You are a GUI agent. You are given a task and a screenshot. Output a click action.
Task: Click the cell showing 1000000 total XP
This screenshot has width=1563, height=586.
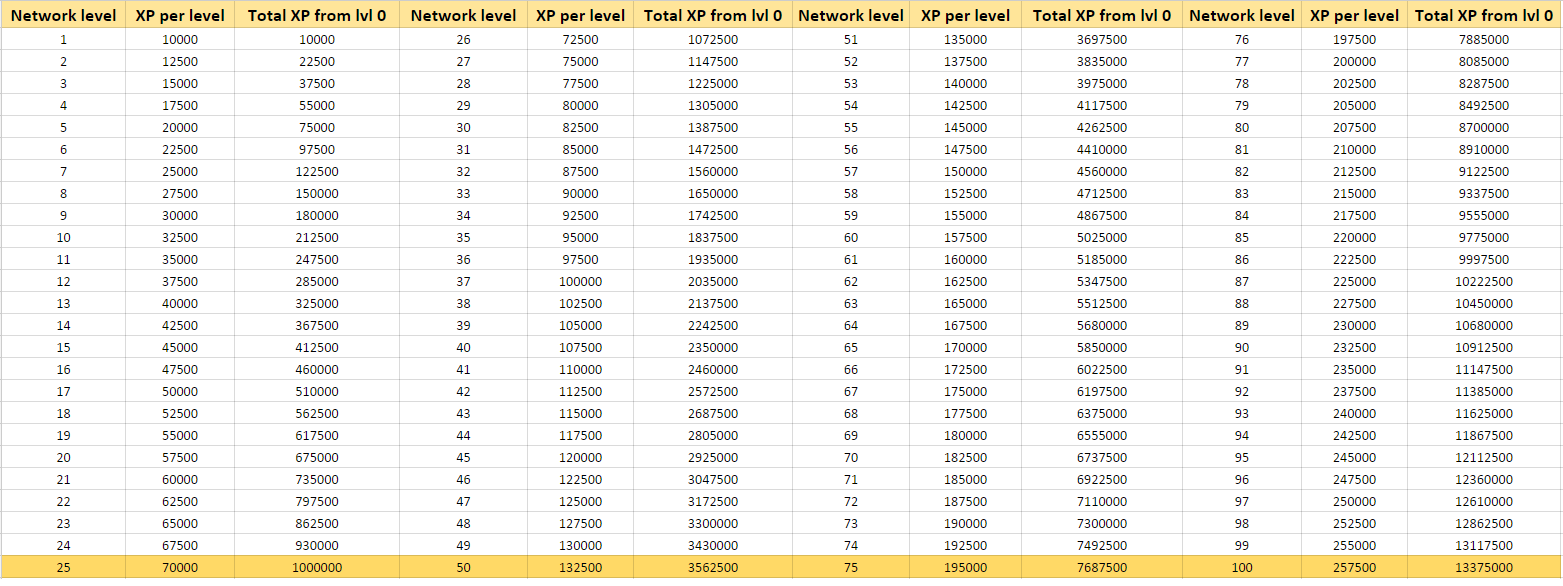pos(315,567)
